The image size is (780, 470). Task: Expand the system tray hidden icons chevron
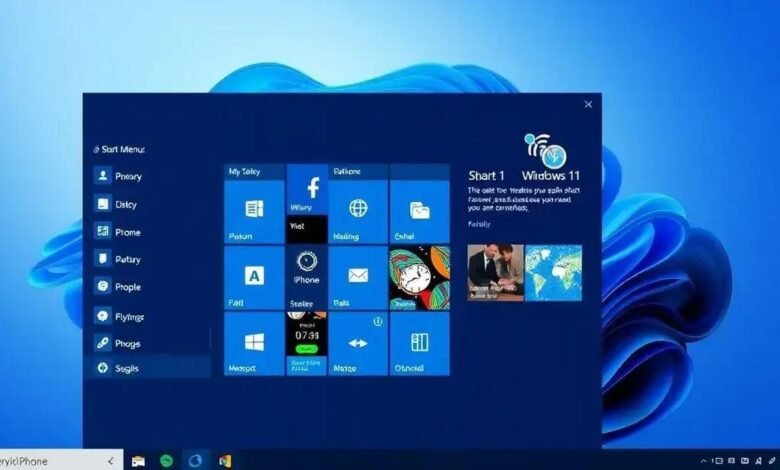point(703,462)
